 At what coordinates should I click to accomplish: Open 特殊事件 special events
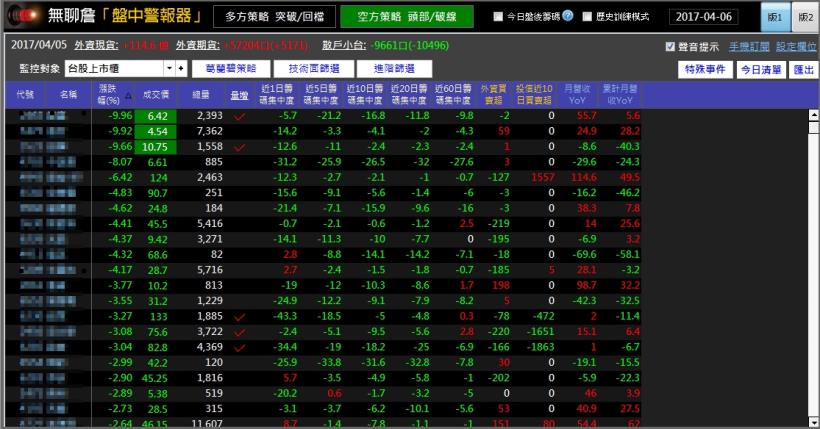point(705,69)
